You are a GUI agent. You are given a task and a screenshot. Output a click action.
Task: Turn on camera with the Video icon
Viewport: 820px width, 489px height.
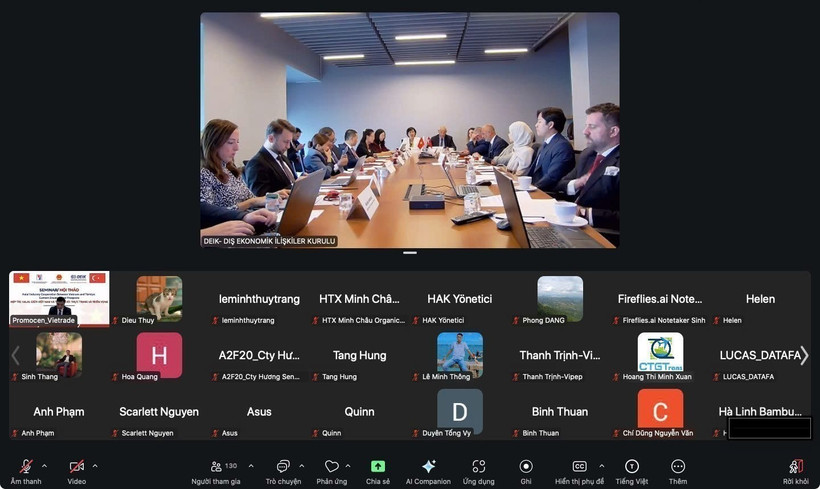coord(77,467)
